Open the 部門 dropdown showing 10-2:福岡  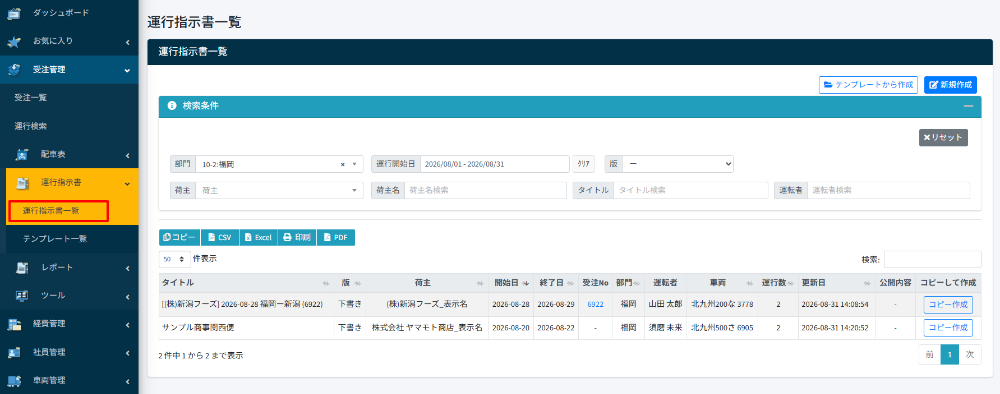tap(279, 164)
